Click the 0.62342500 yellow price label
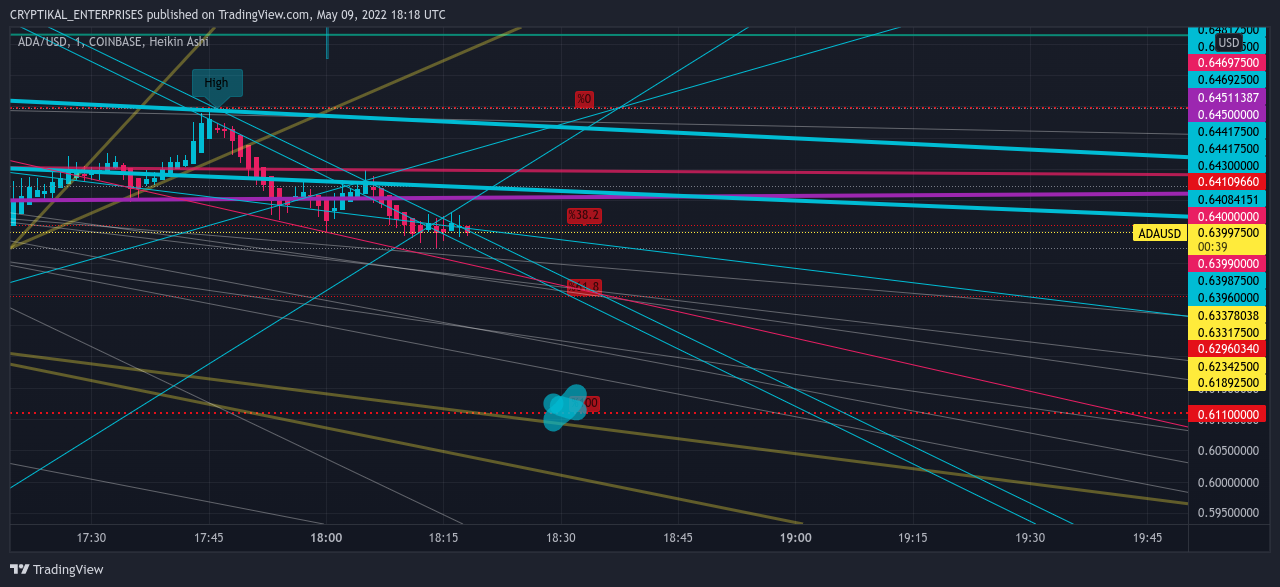Image resolution: width=1280 pixels, height=587 pixels. click(x=1227, y=366)
